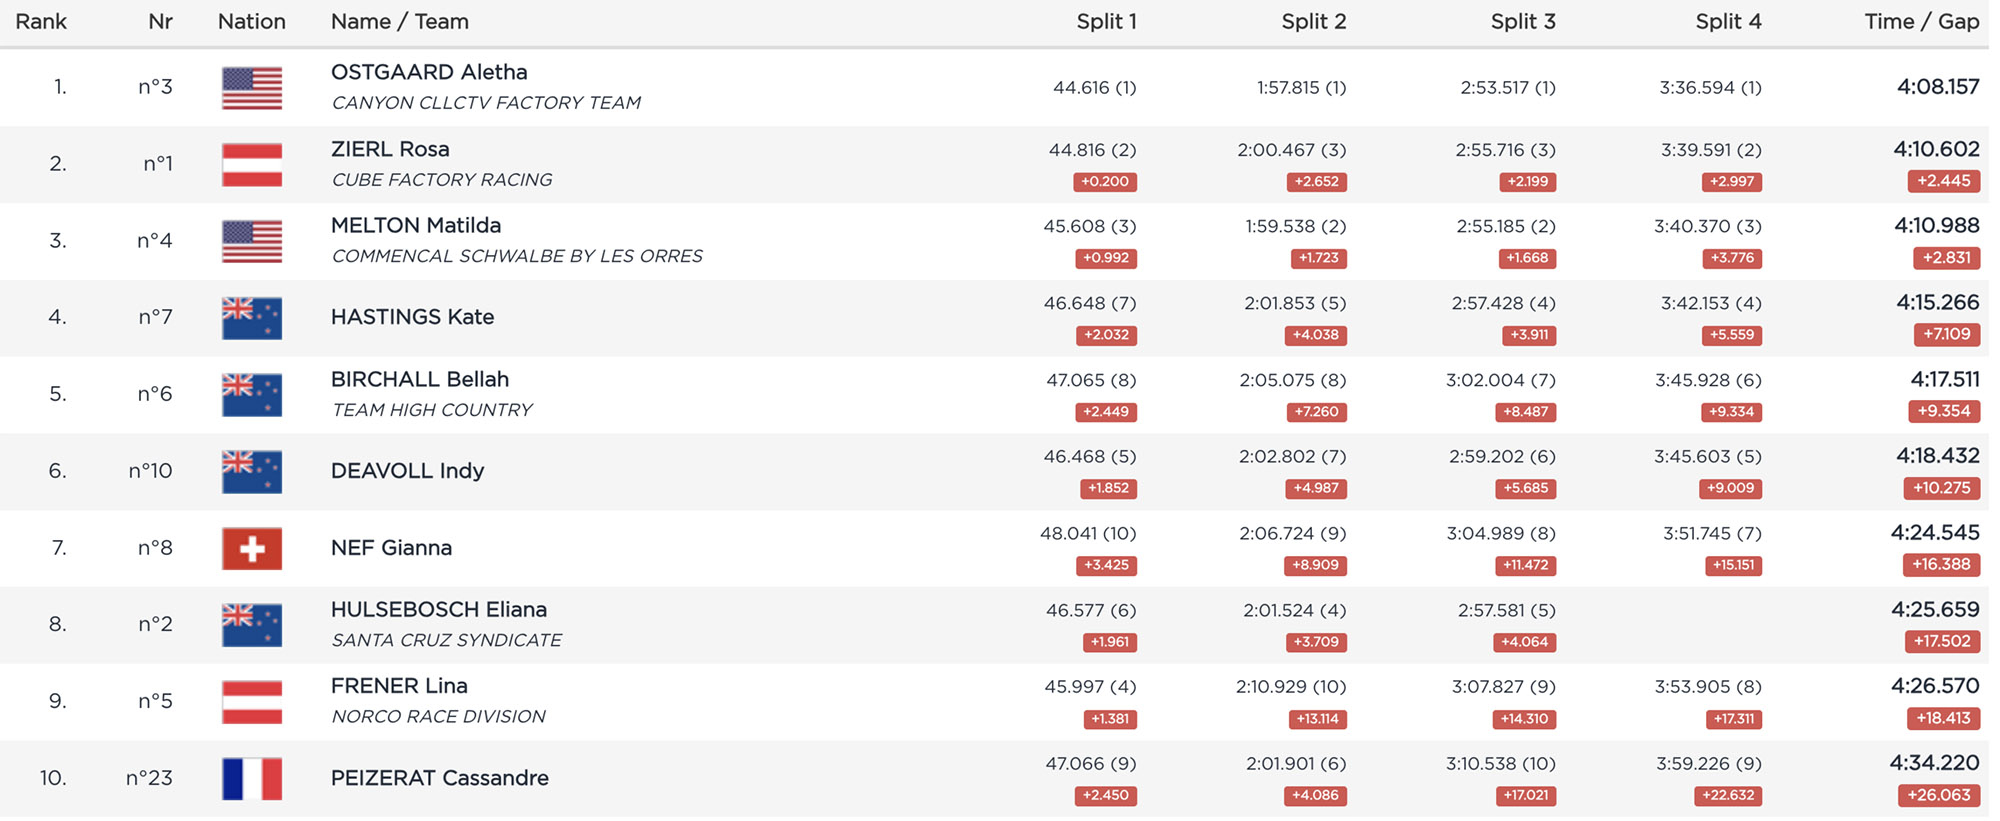Viewport: 2000px width, 821px height.
Task: Select team SANTA CRUZ SYNDICATE
Action: click(x=446, y=640)
